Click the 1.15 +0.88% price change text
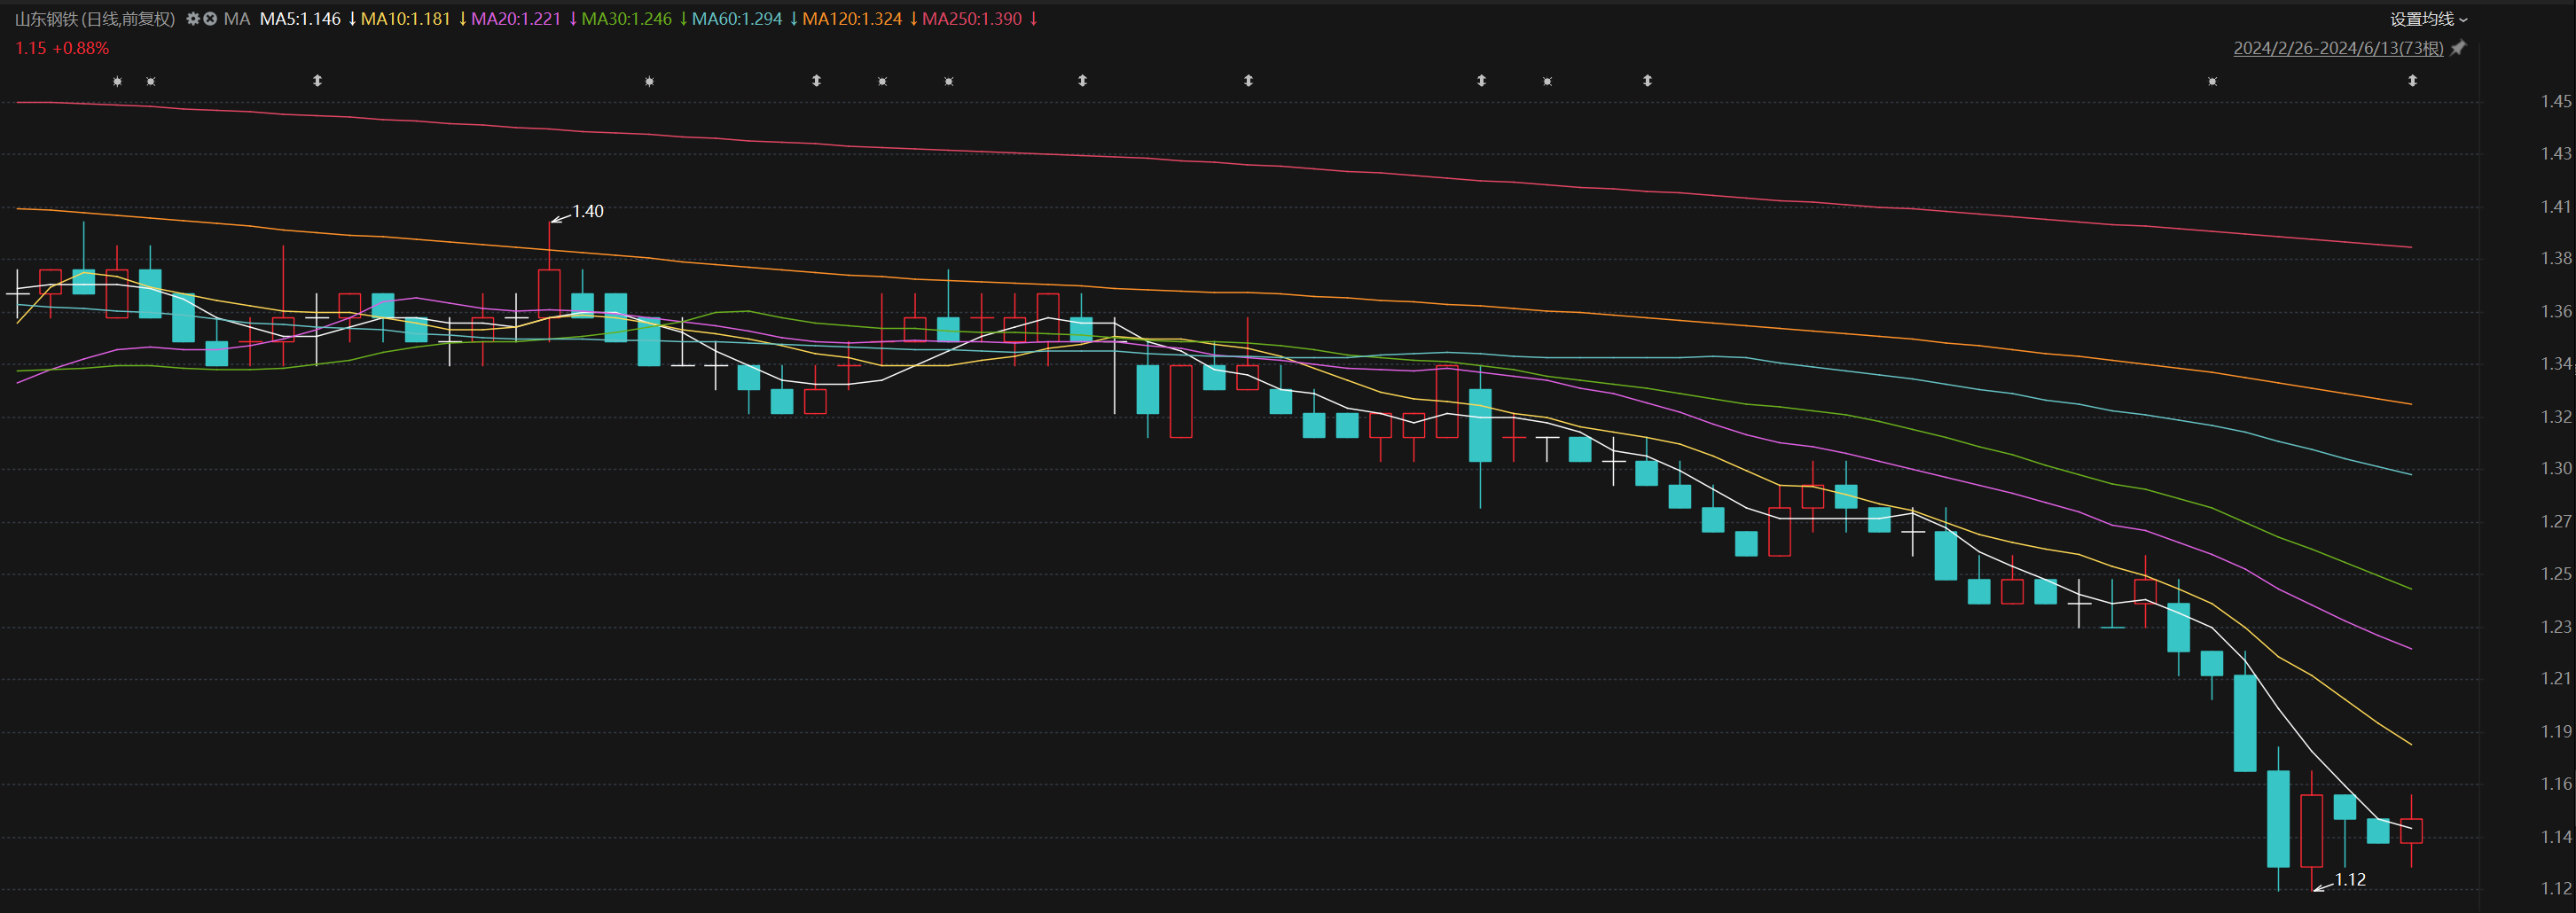This screenshot has height=913, width=2576. click(x=62, y=48)
